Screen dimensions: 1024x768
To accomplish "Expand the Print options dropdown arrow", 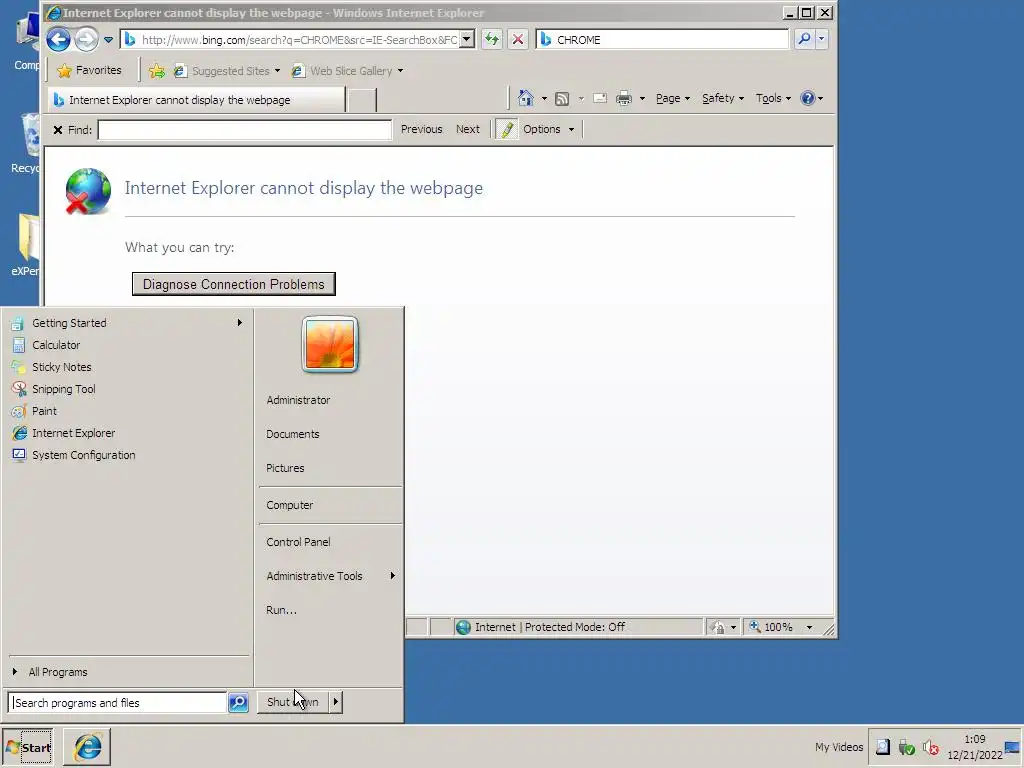I will (642, 99).
